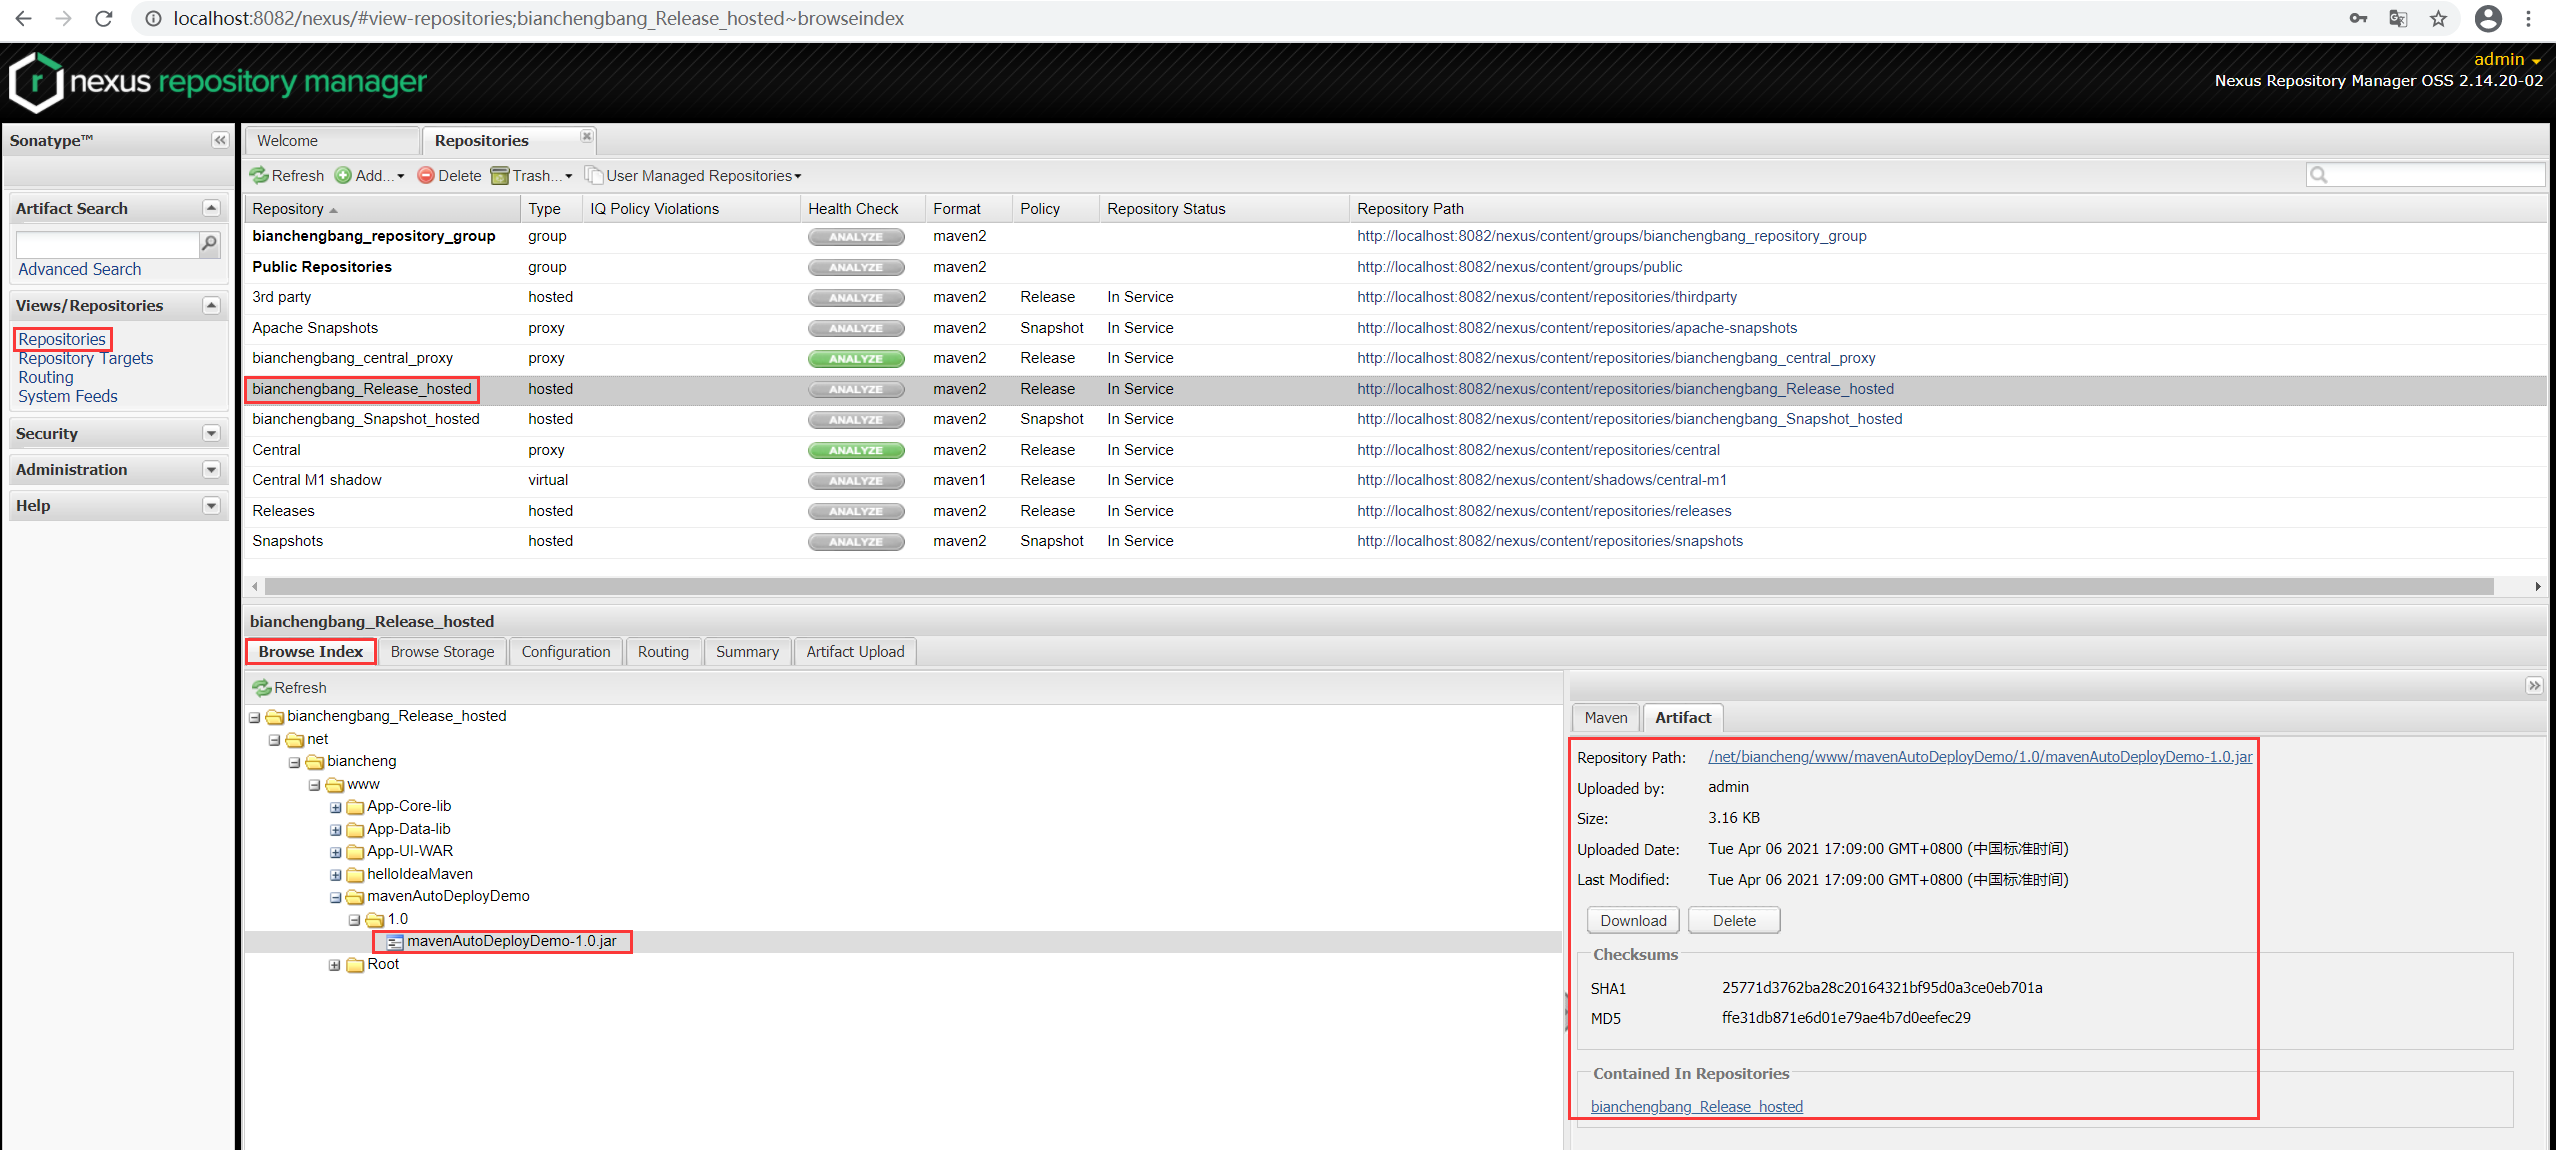Refresh the Browse Index tree
This screenshot has height=1150, width=2556.
pos(290,688)
